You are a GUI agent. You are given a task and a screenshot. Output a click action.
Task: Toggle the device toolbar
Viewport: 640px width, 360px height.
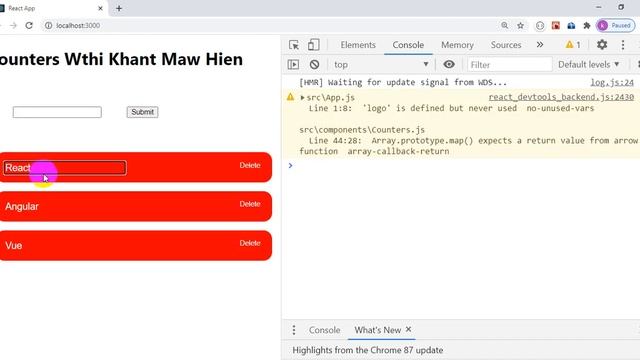(313, 45)
